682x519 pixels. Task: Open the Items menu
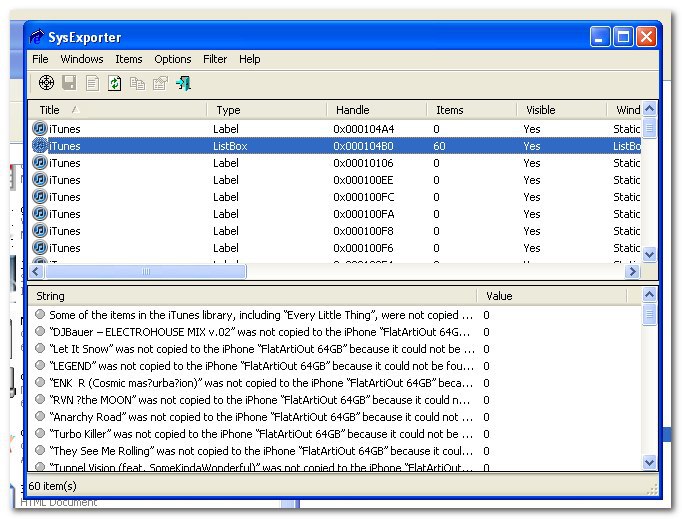[x=129, y=59]
